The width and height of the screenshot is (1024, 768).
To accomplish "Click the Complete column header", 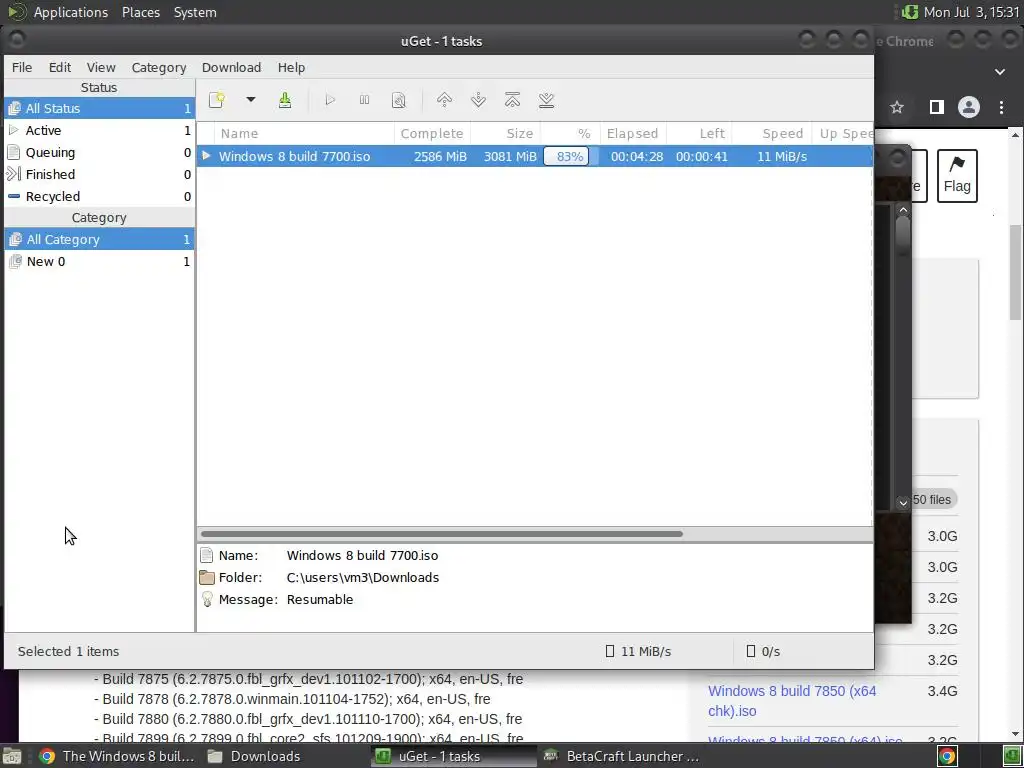I will click(x=432, y=133).
